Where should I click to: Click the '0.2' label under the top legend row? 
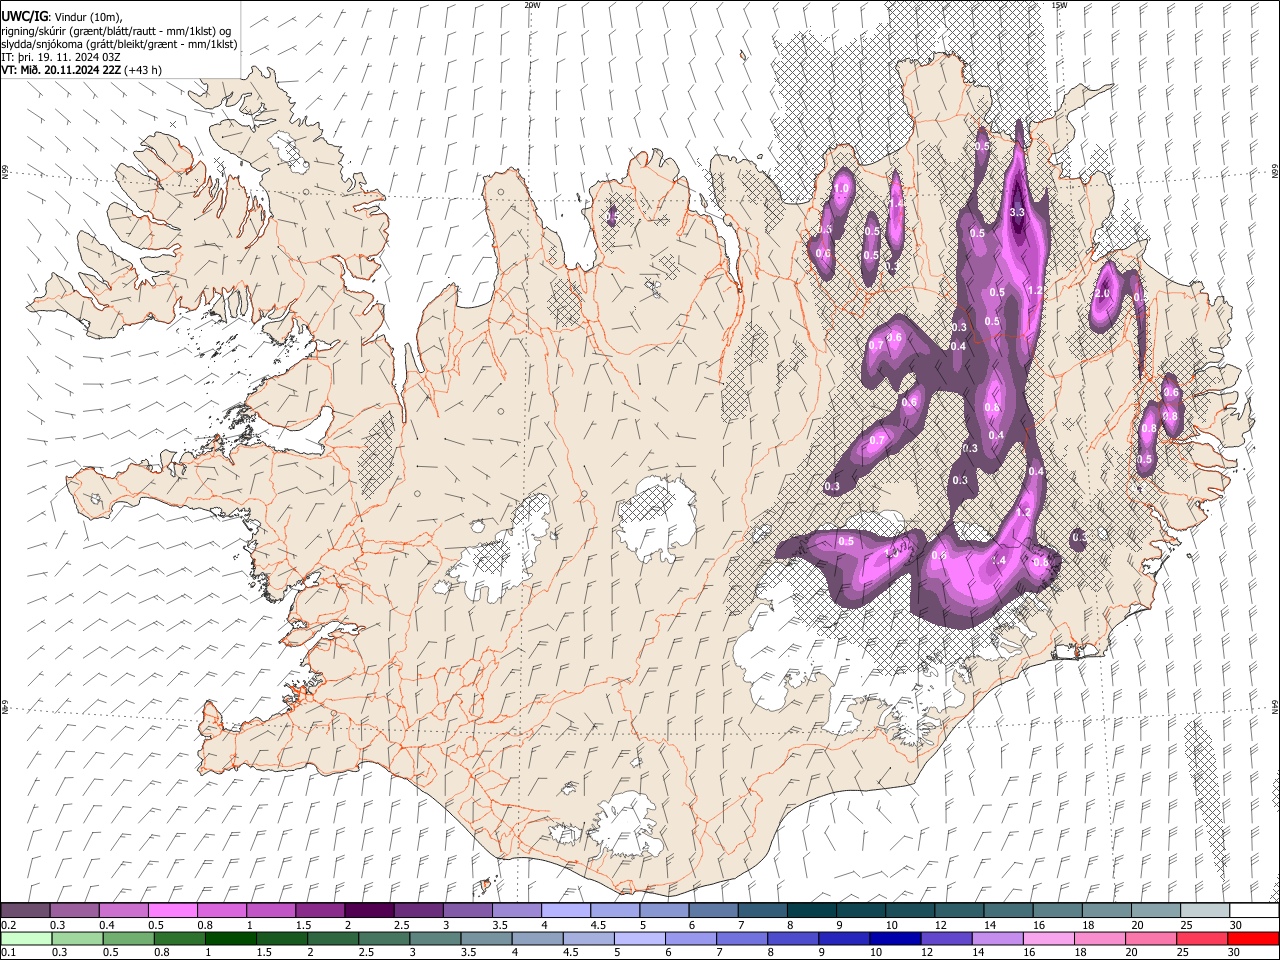pos(8,925)
